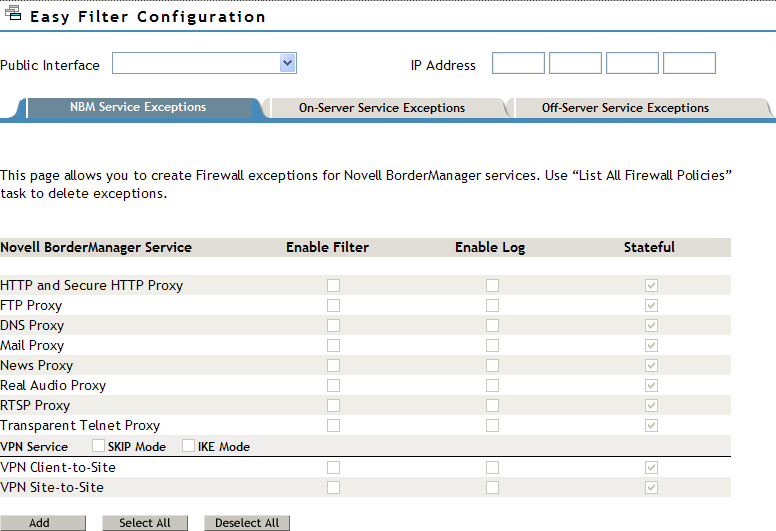Switch to On-Server Service Exceptions tab
Image resolution: width=776 pixels, height=531 pixels.
point(382,108)
